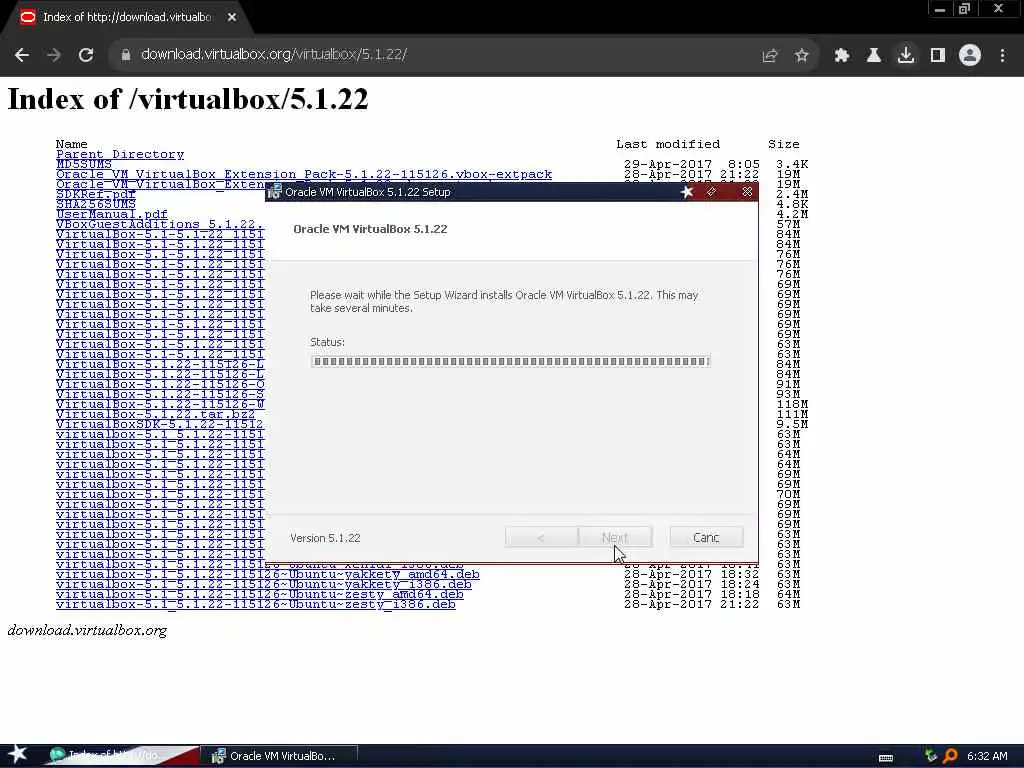Click the Name column header
This screenshot has height=768, width=1024.
point(72,144)
